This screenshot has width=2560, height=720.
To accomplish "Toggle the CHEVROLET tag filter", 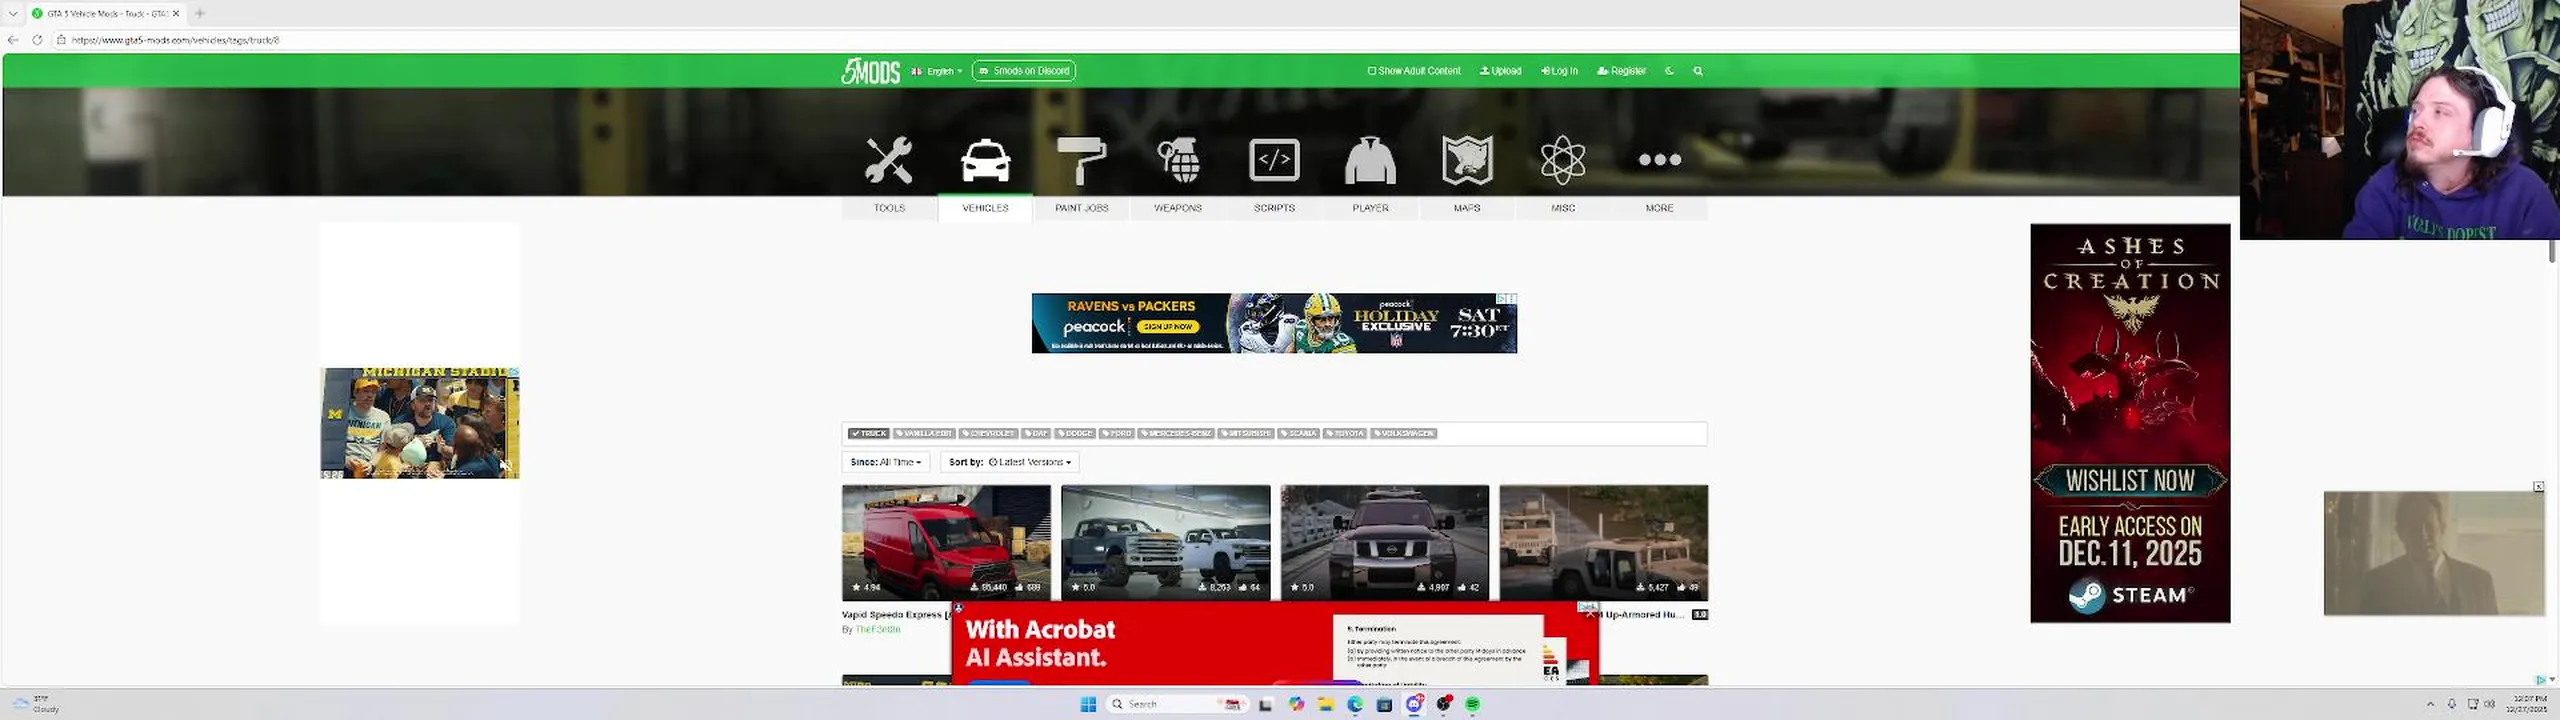I will point(988,433).
